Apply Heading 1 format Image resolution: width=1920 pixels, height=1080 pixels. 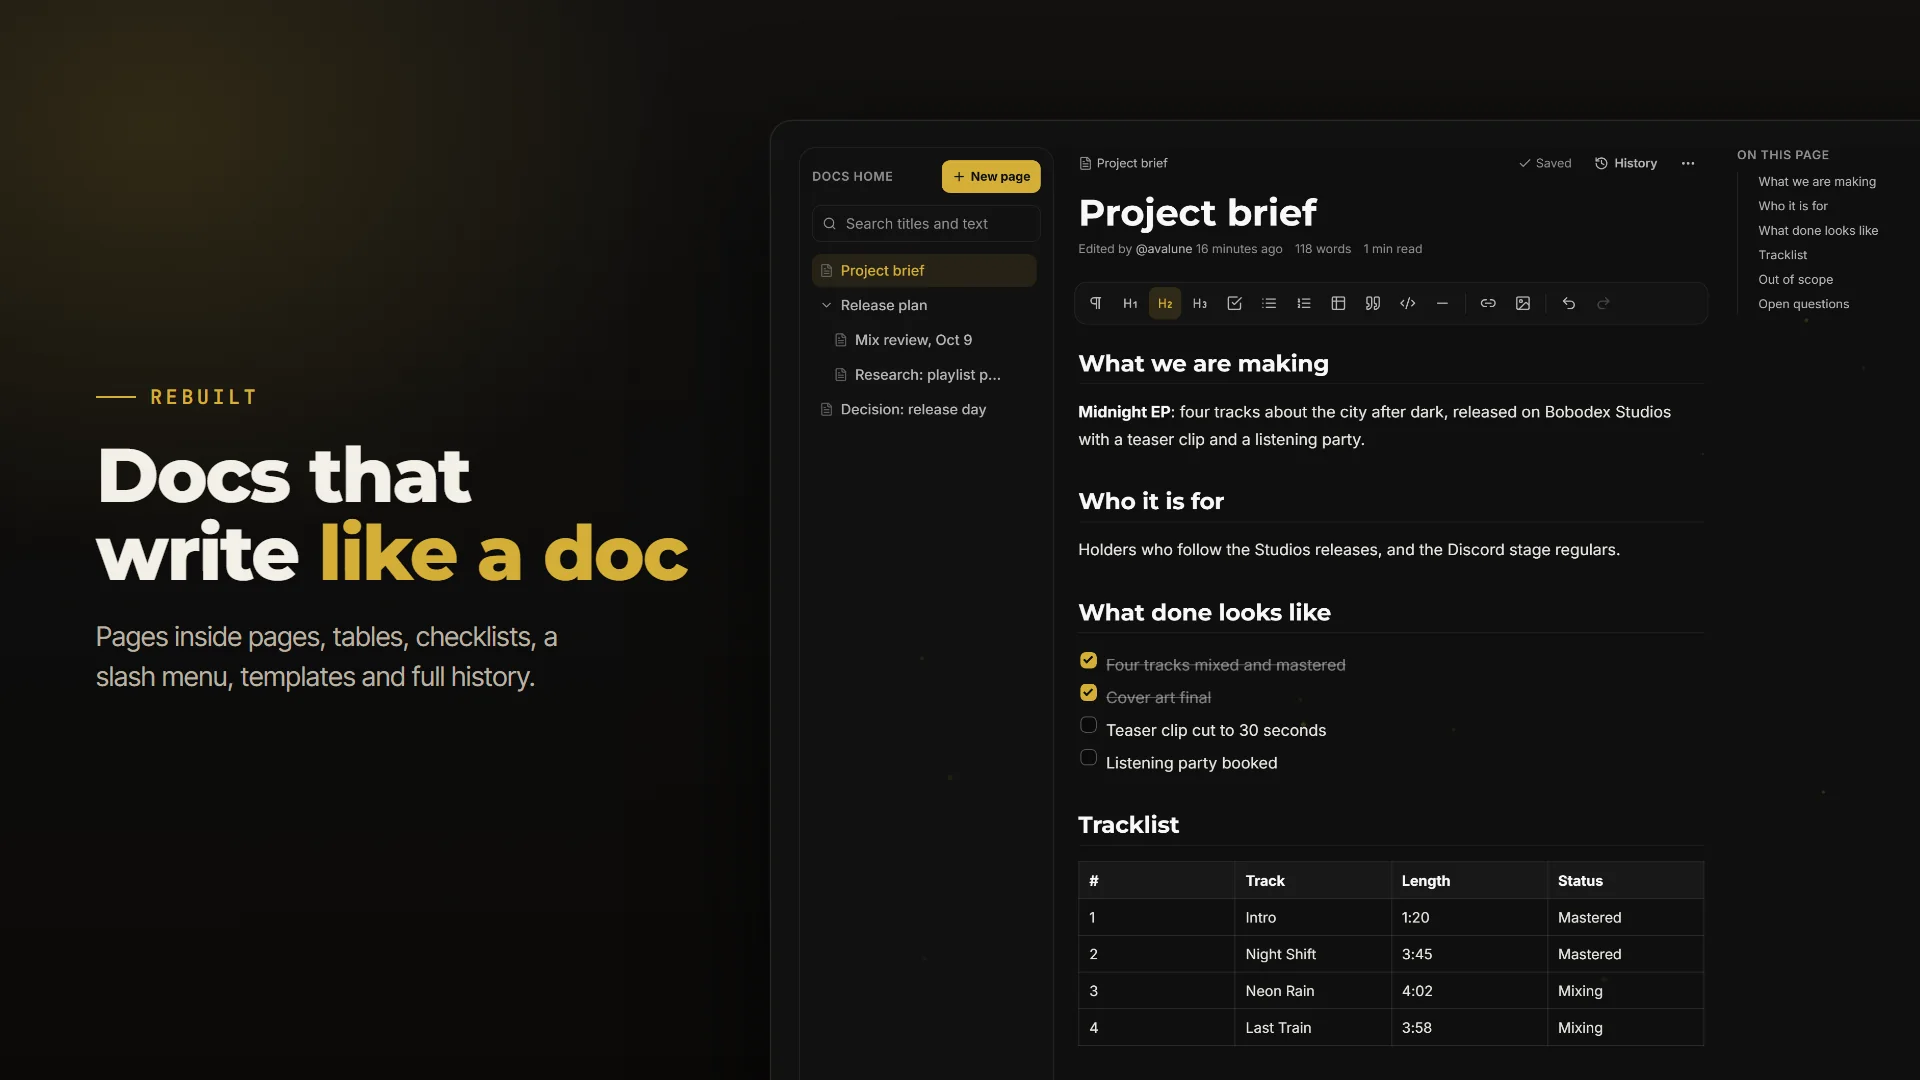click(1130, 303)
